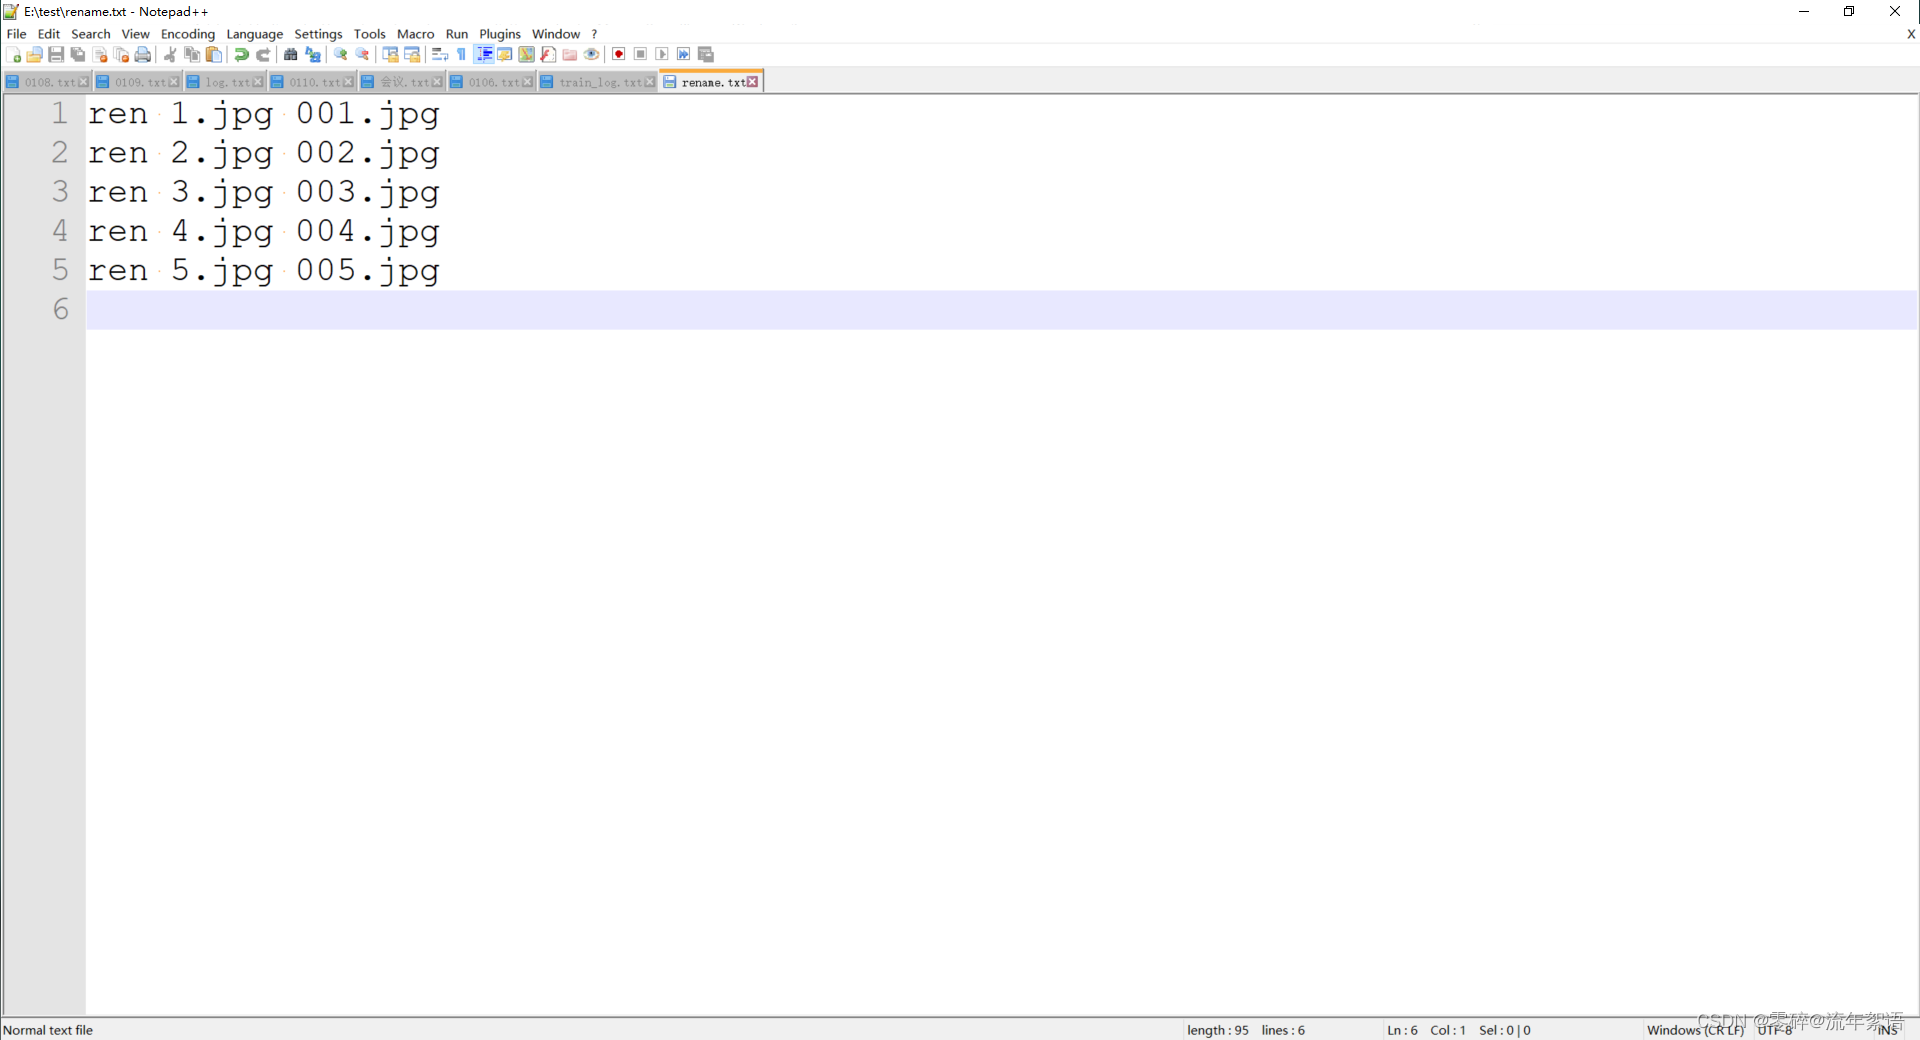1920x1040 pixels.
Task: Open Function List toolbar icon
Action: point(548,55)
